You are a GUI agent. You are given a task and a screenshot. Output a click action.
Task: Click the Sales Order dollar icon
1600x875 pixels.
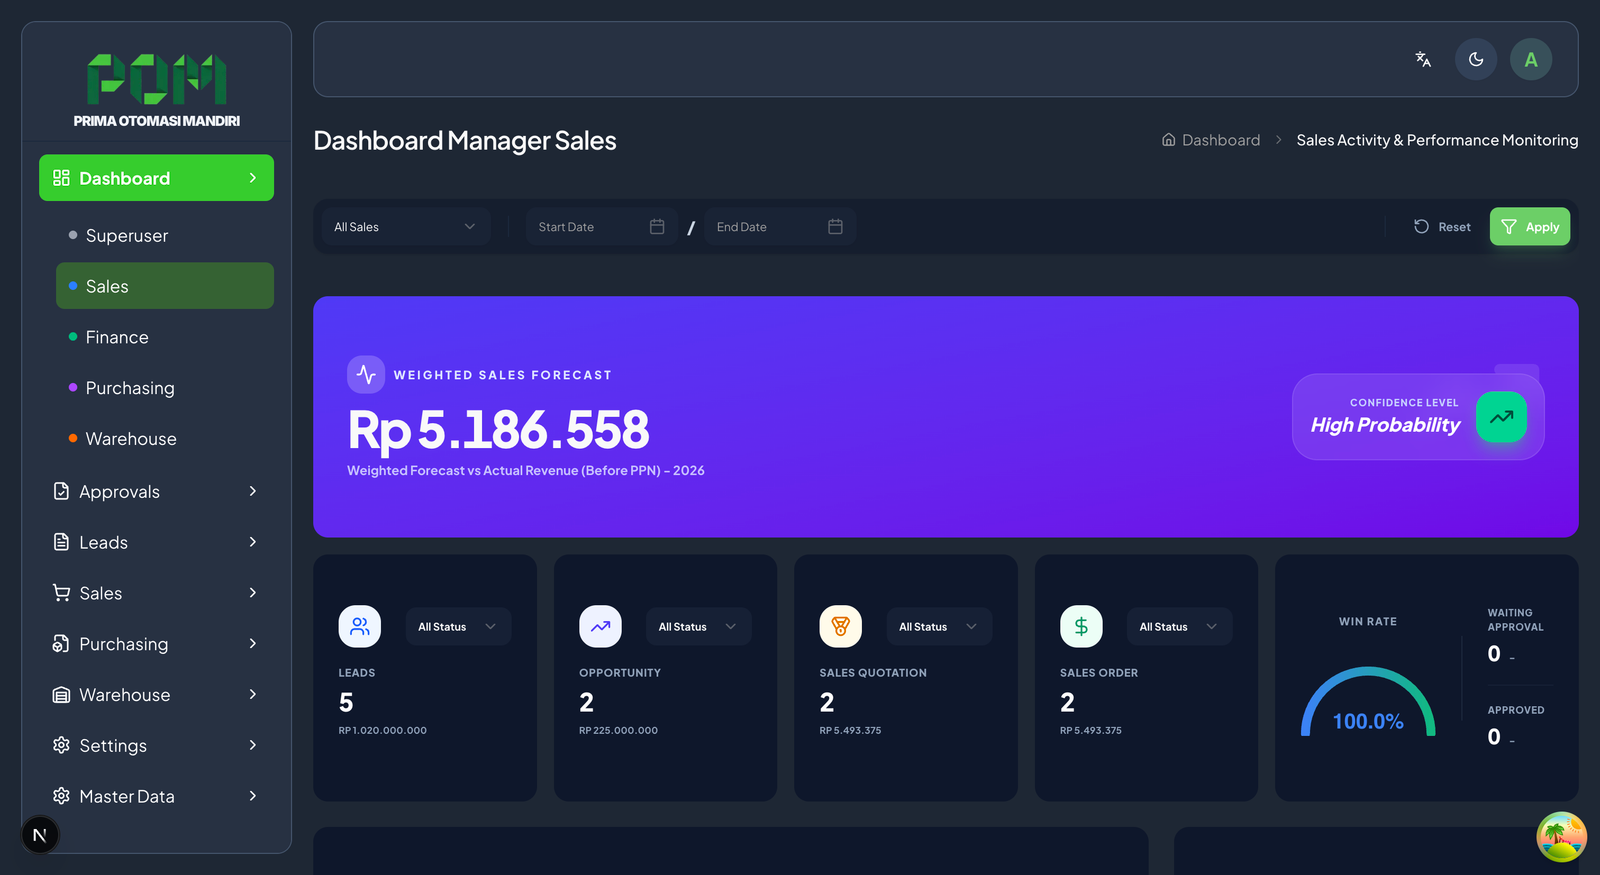(x=1081, y=626)
